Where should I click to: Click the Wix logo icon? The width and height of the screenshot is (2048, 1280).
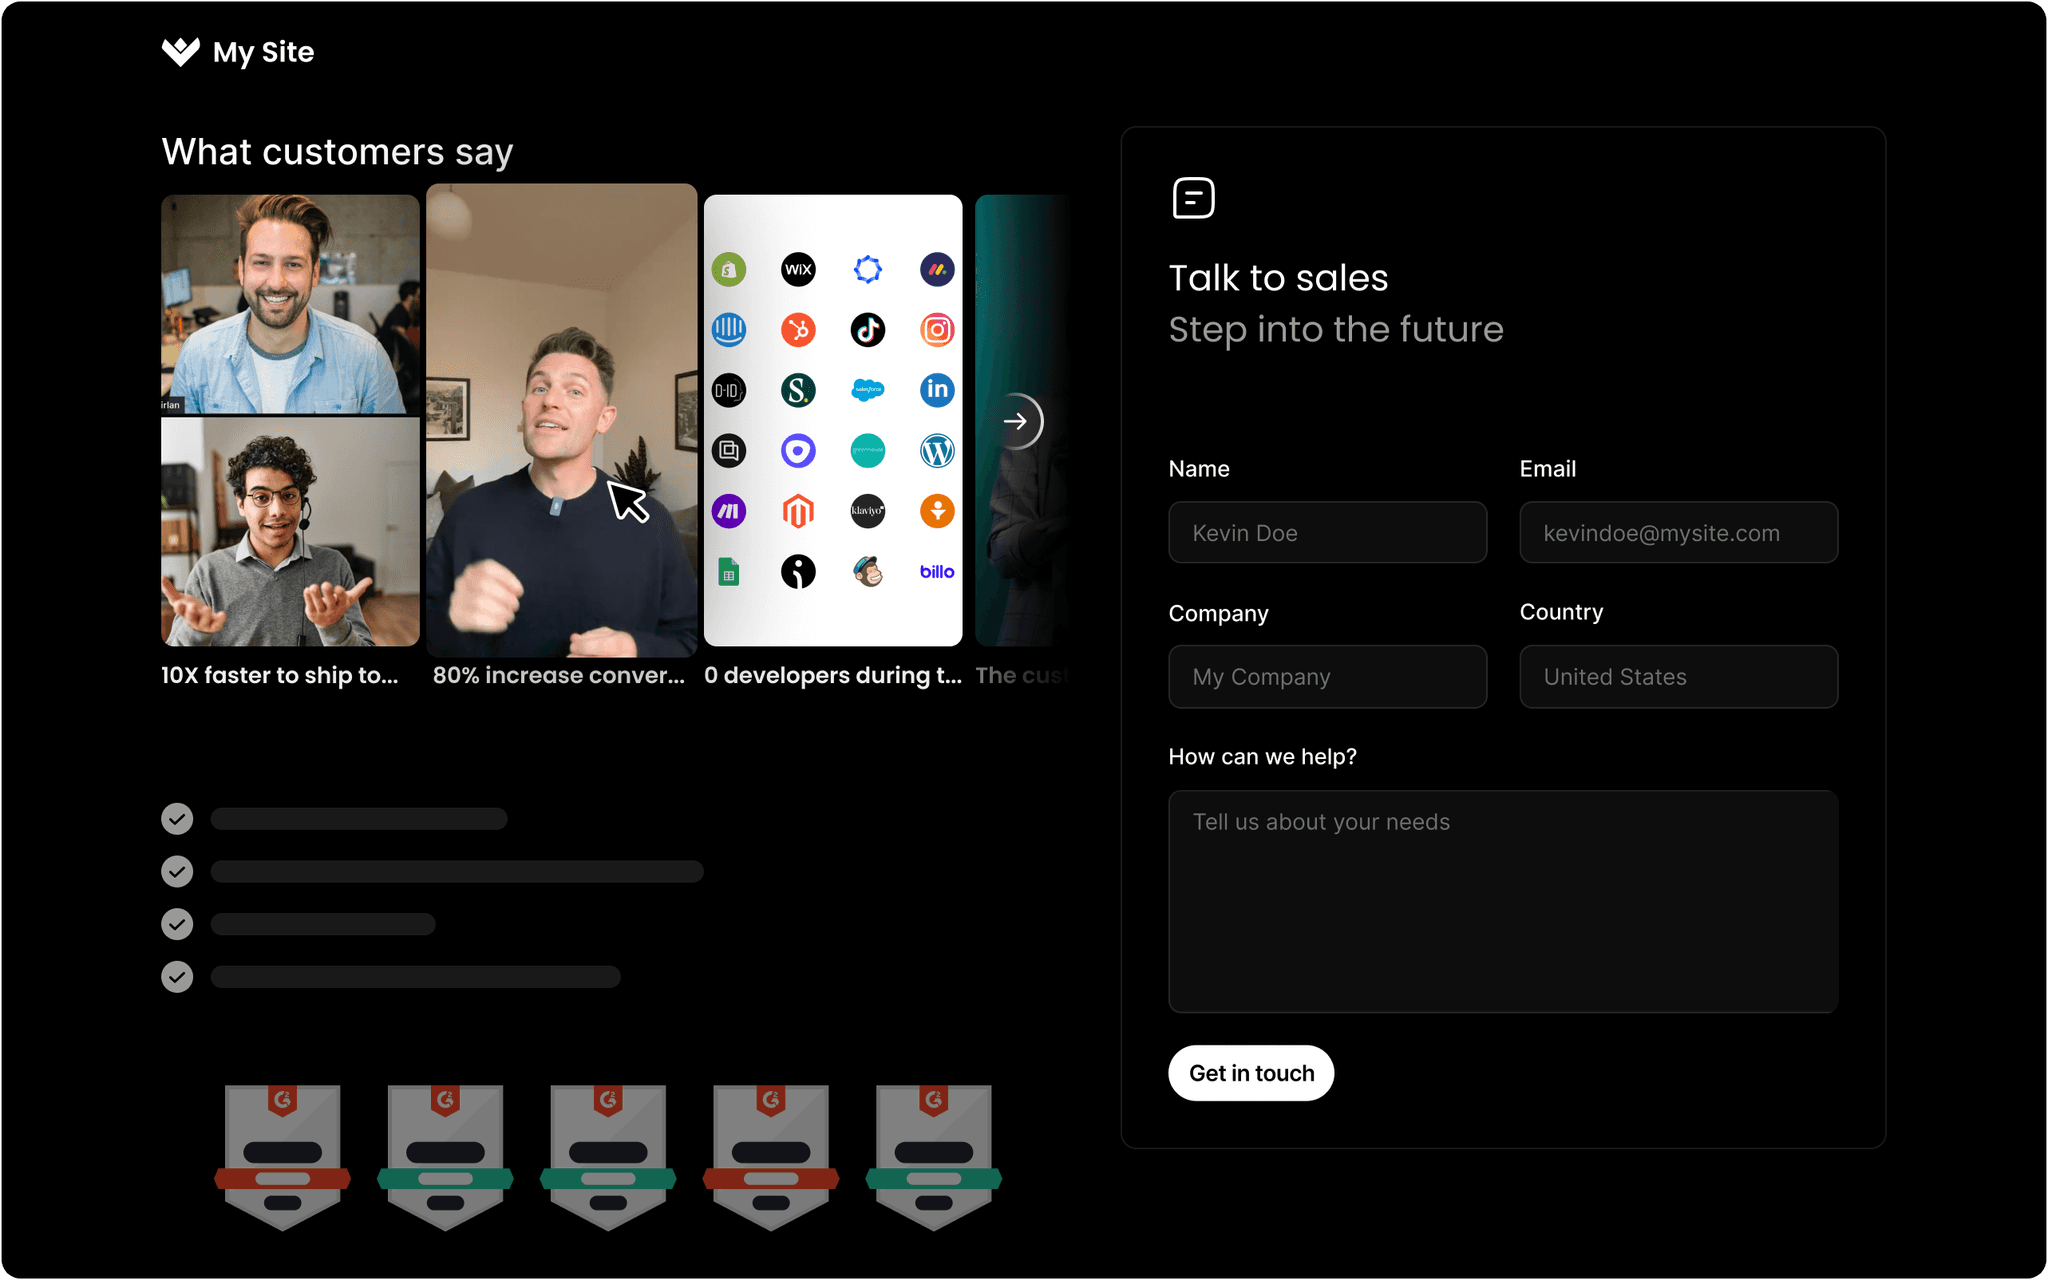click(798, 269)
